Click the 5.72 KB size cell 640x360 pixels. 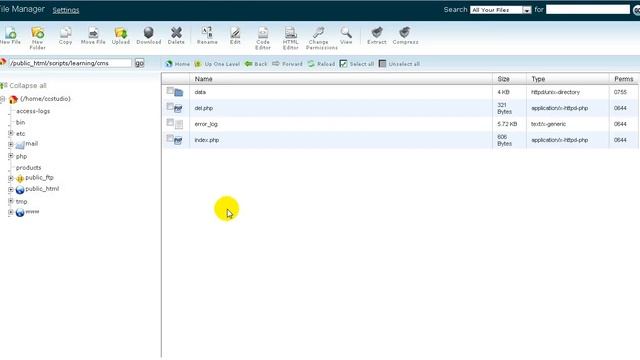(507, 124)
